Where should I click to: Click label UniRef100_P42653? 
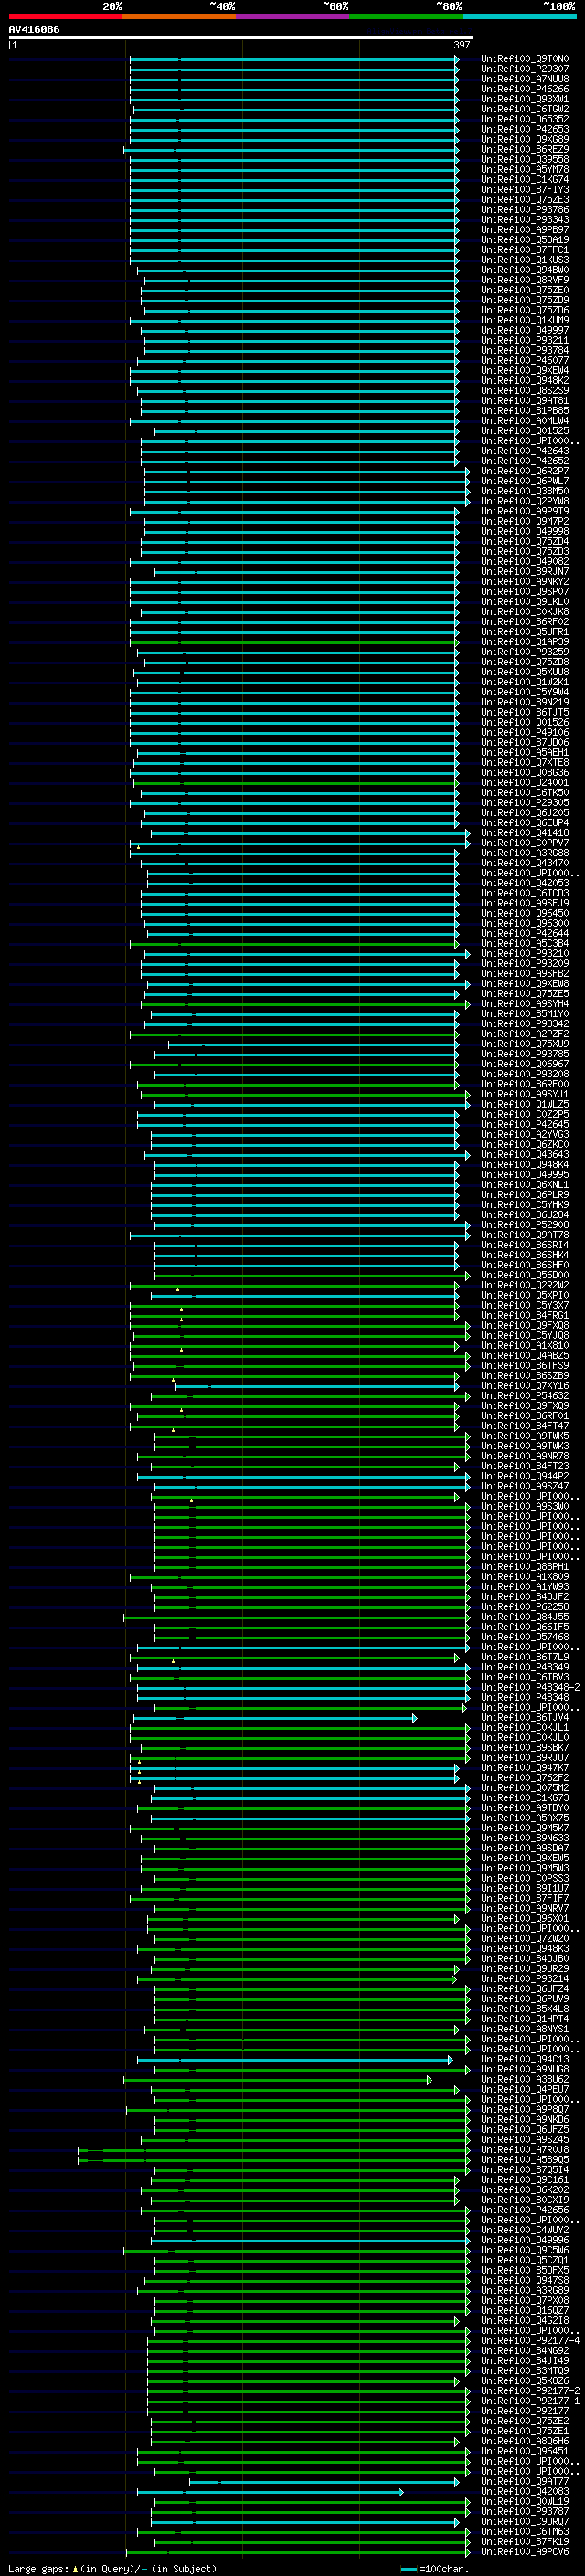525,129
